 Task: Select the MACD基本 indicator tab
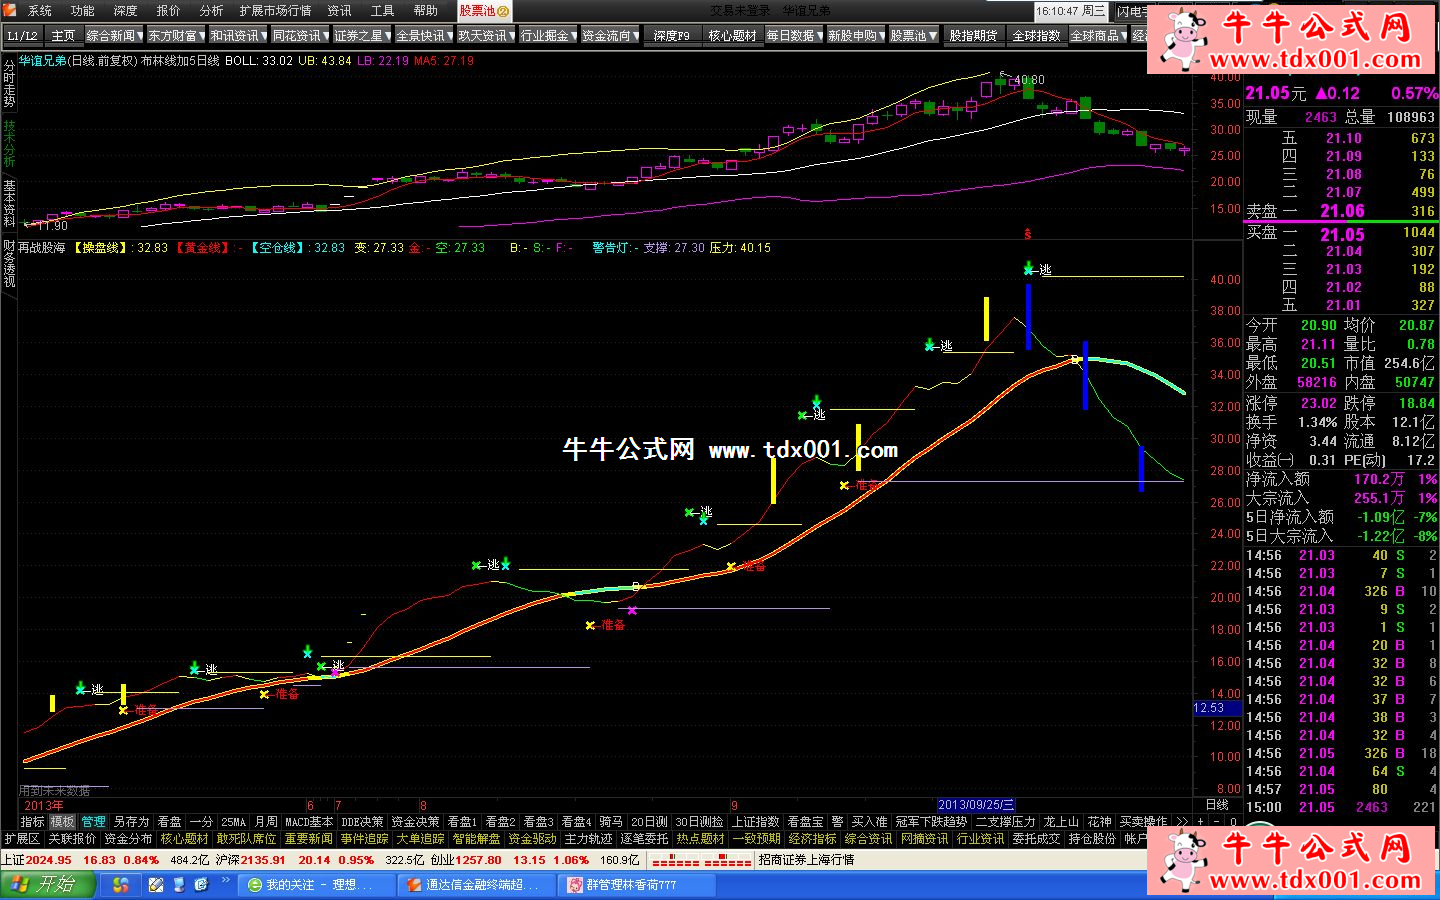click(308, 821)
